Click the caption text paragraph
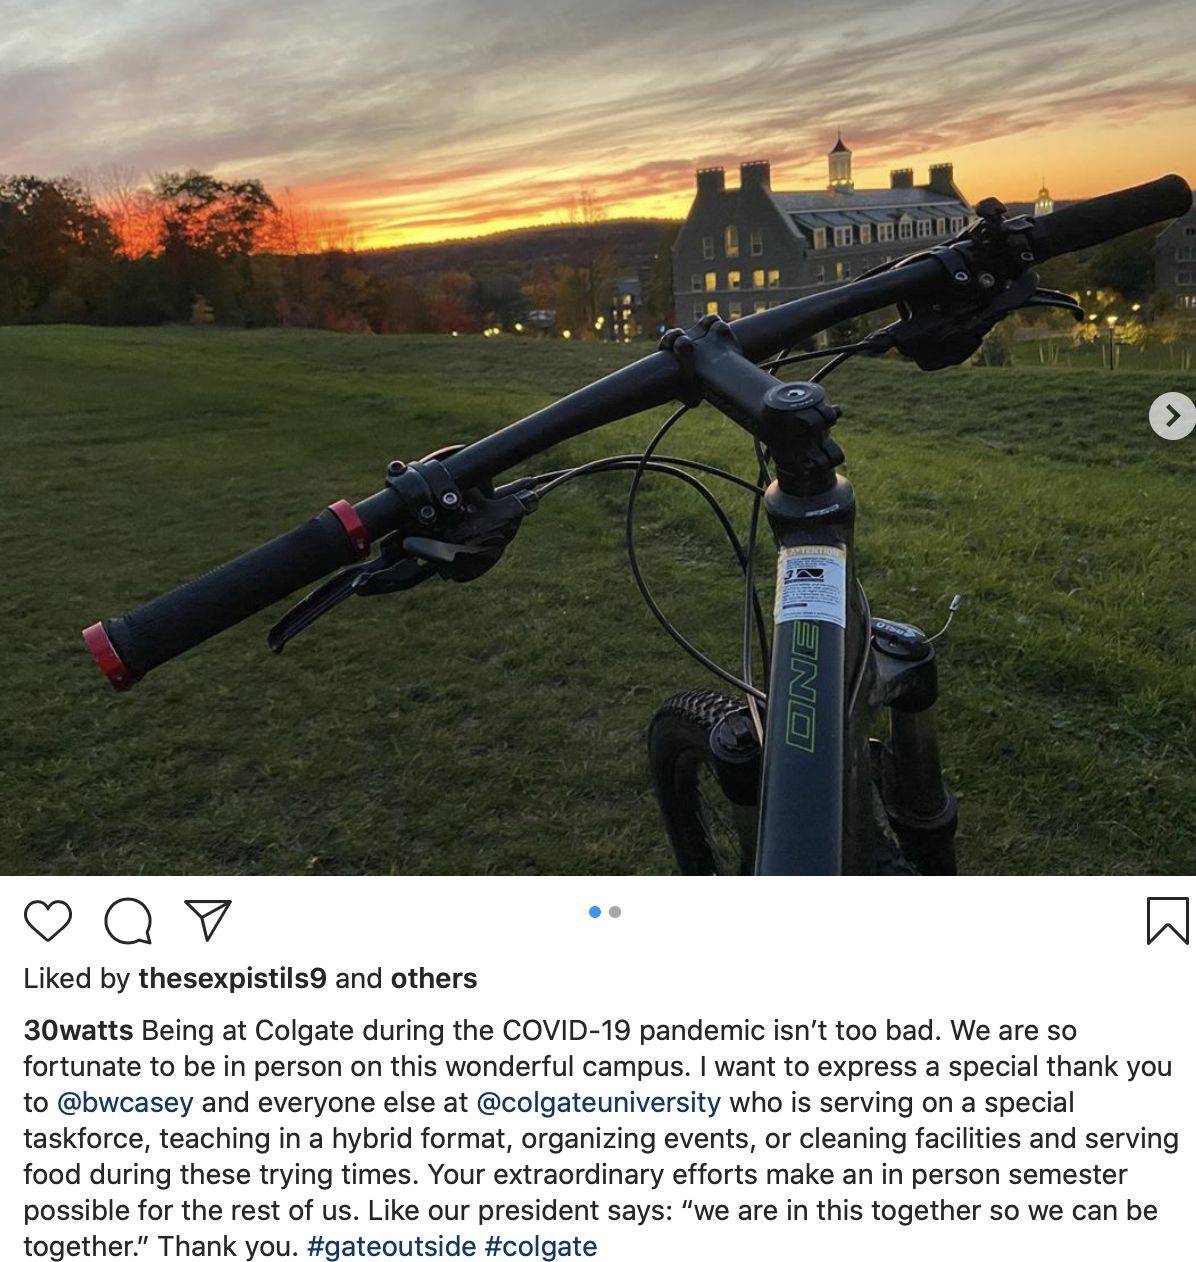This screenshot has height=1262, width=1196. tap(598, 1139)
